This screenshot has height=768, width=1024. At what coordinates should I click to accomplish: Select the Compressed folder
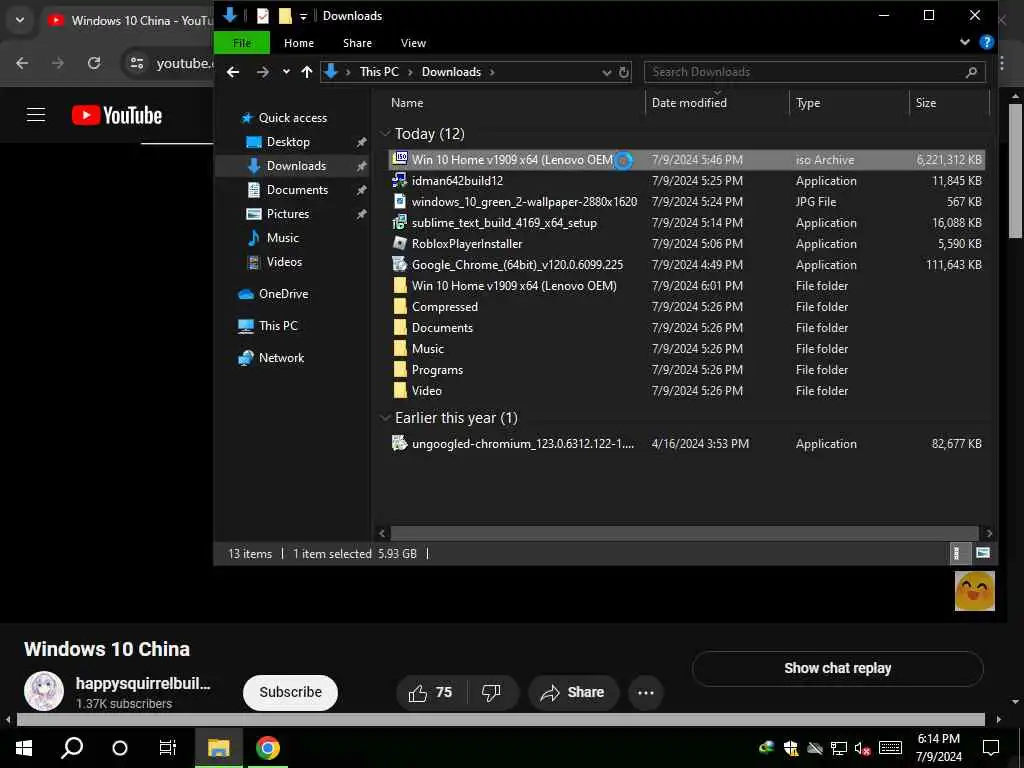click(x=686, y=306)
